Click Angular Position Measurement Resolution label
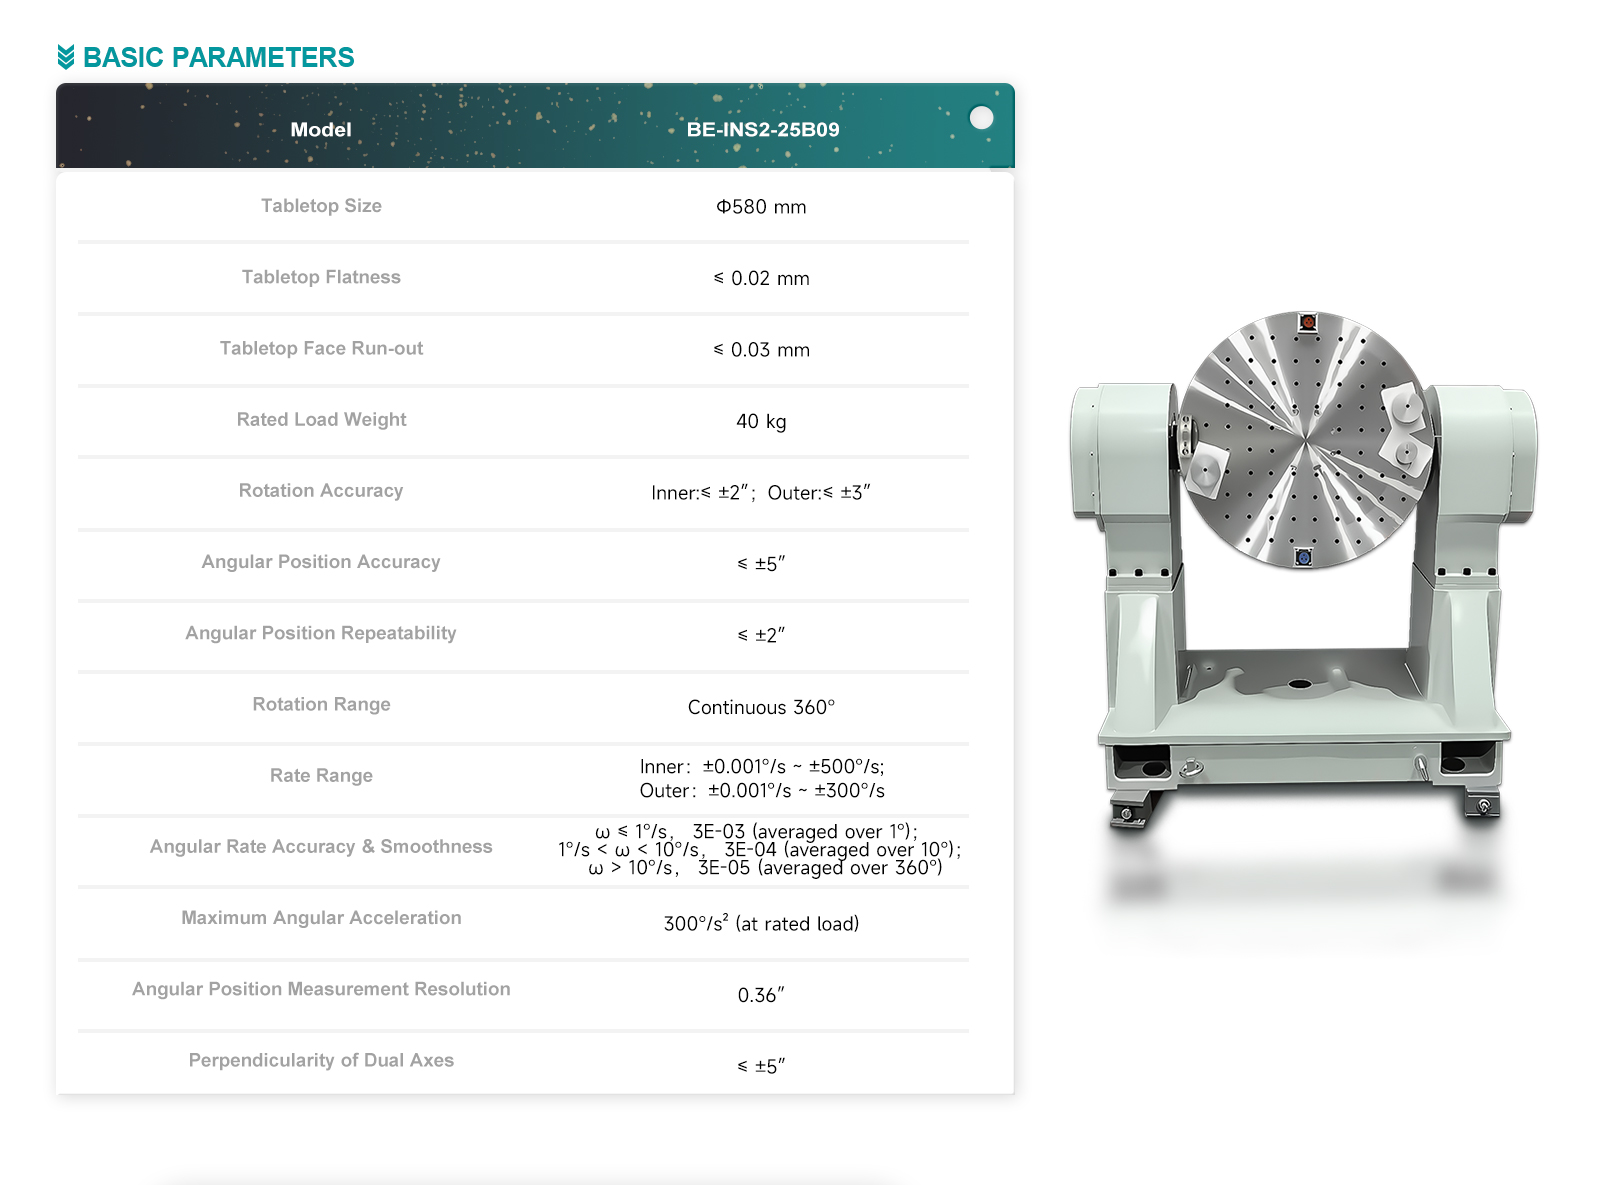 [321, 989]
